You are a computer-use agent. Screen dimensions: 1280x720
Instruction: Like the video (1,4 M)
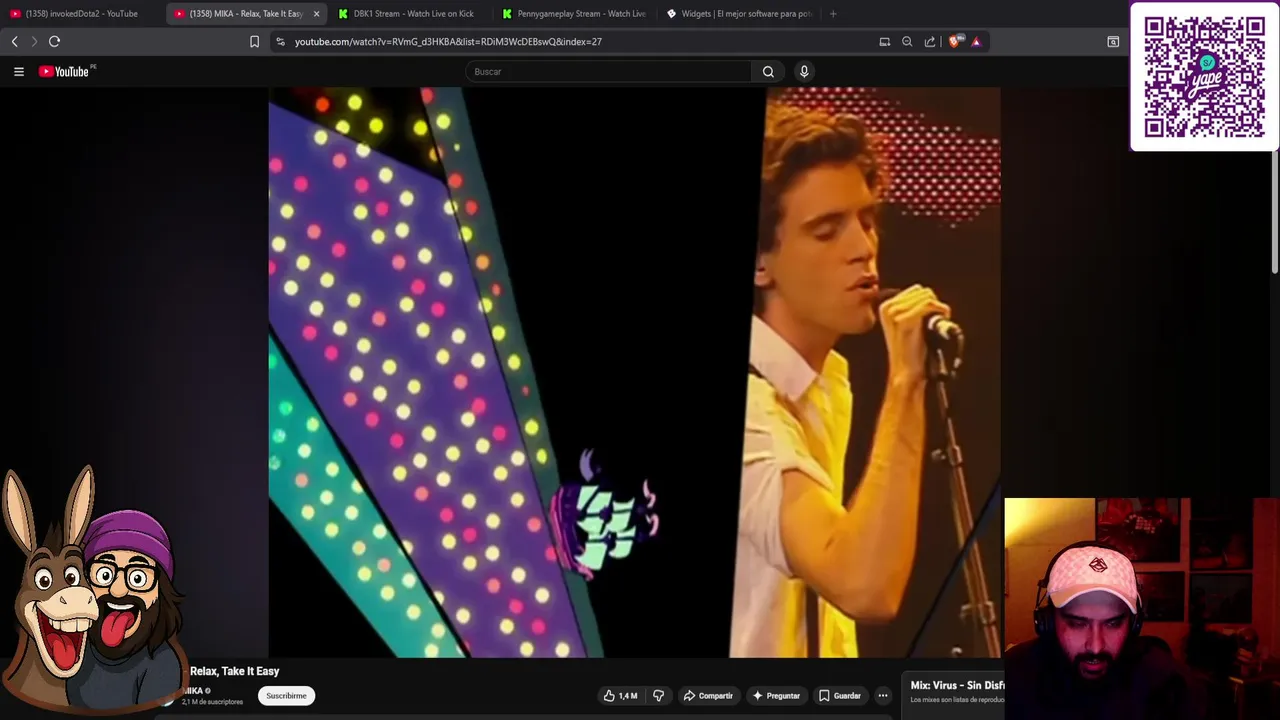620,695
